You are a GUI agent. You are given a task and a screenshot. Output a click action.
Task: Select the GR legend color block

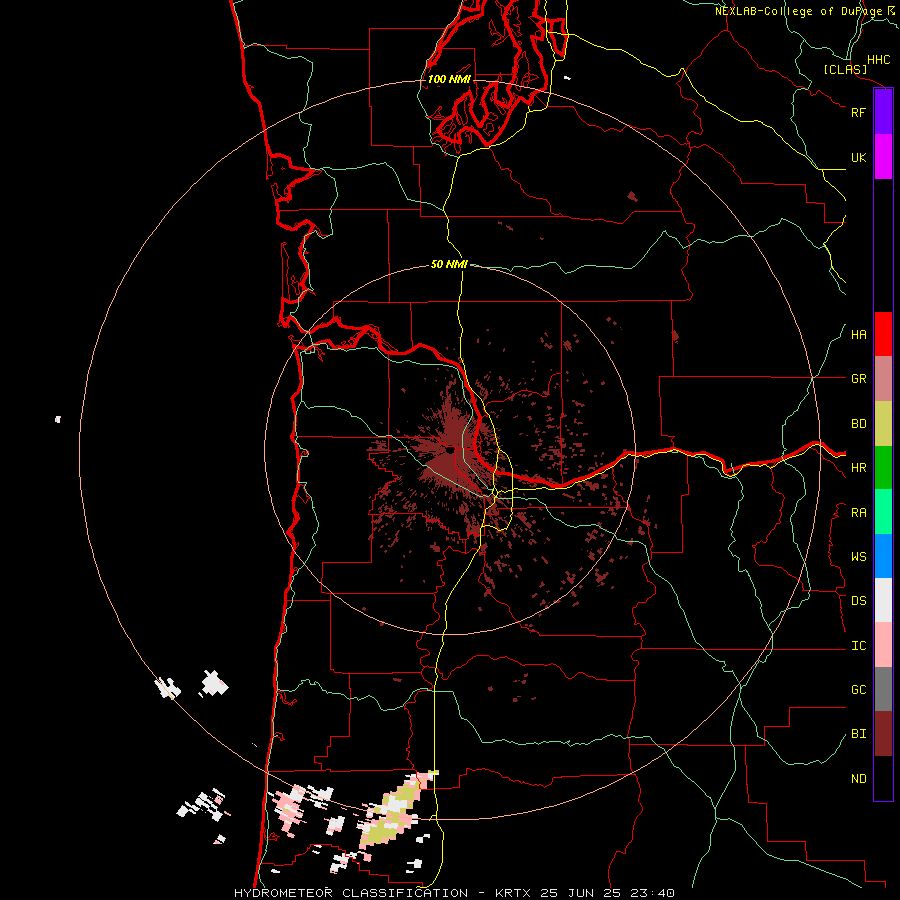pos(883,379)
